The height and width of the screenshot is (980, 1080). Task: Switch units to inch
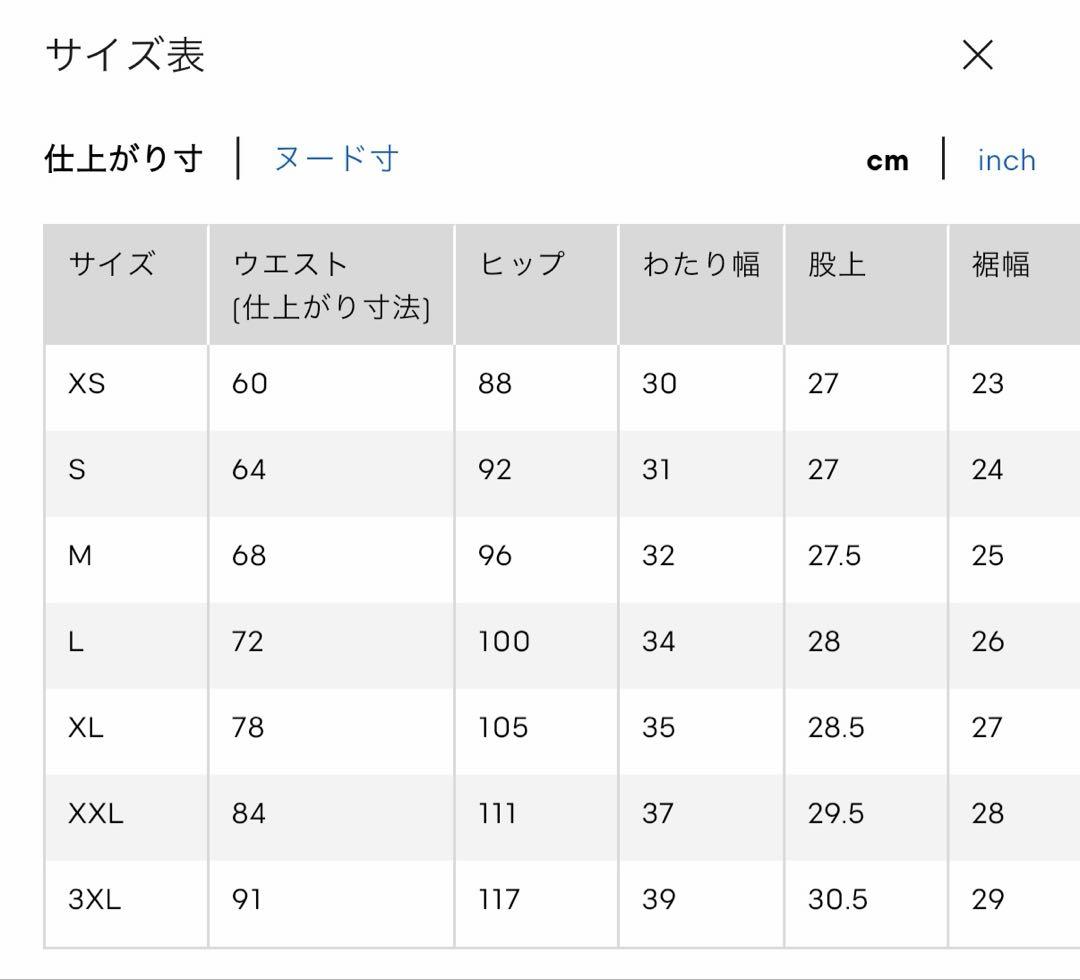click(x=1006, y=160)
